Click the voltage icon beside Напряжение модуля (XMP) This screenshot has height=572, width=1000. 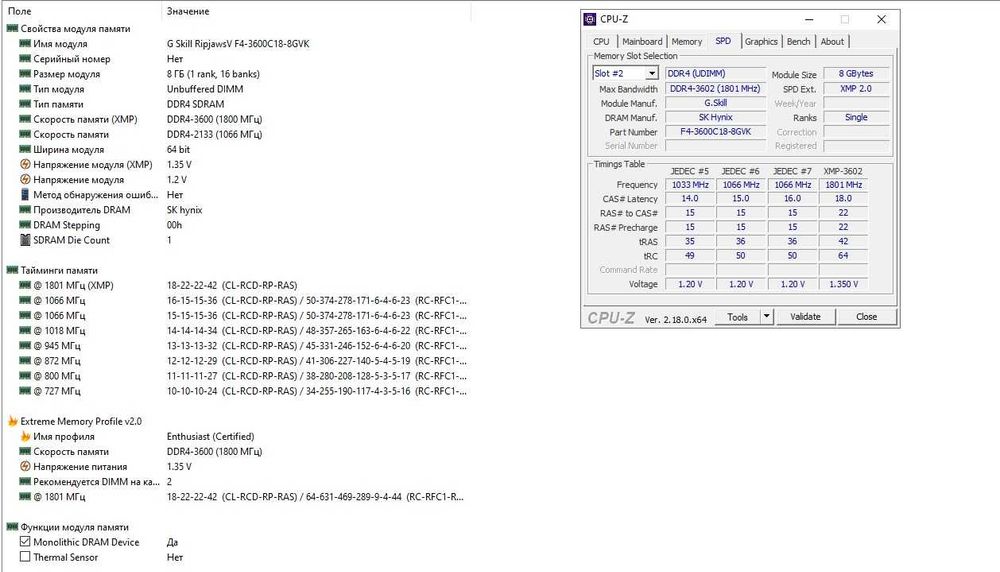point(25,165)
